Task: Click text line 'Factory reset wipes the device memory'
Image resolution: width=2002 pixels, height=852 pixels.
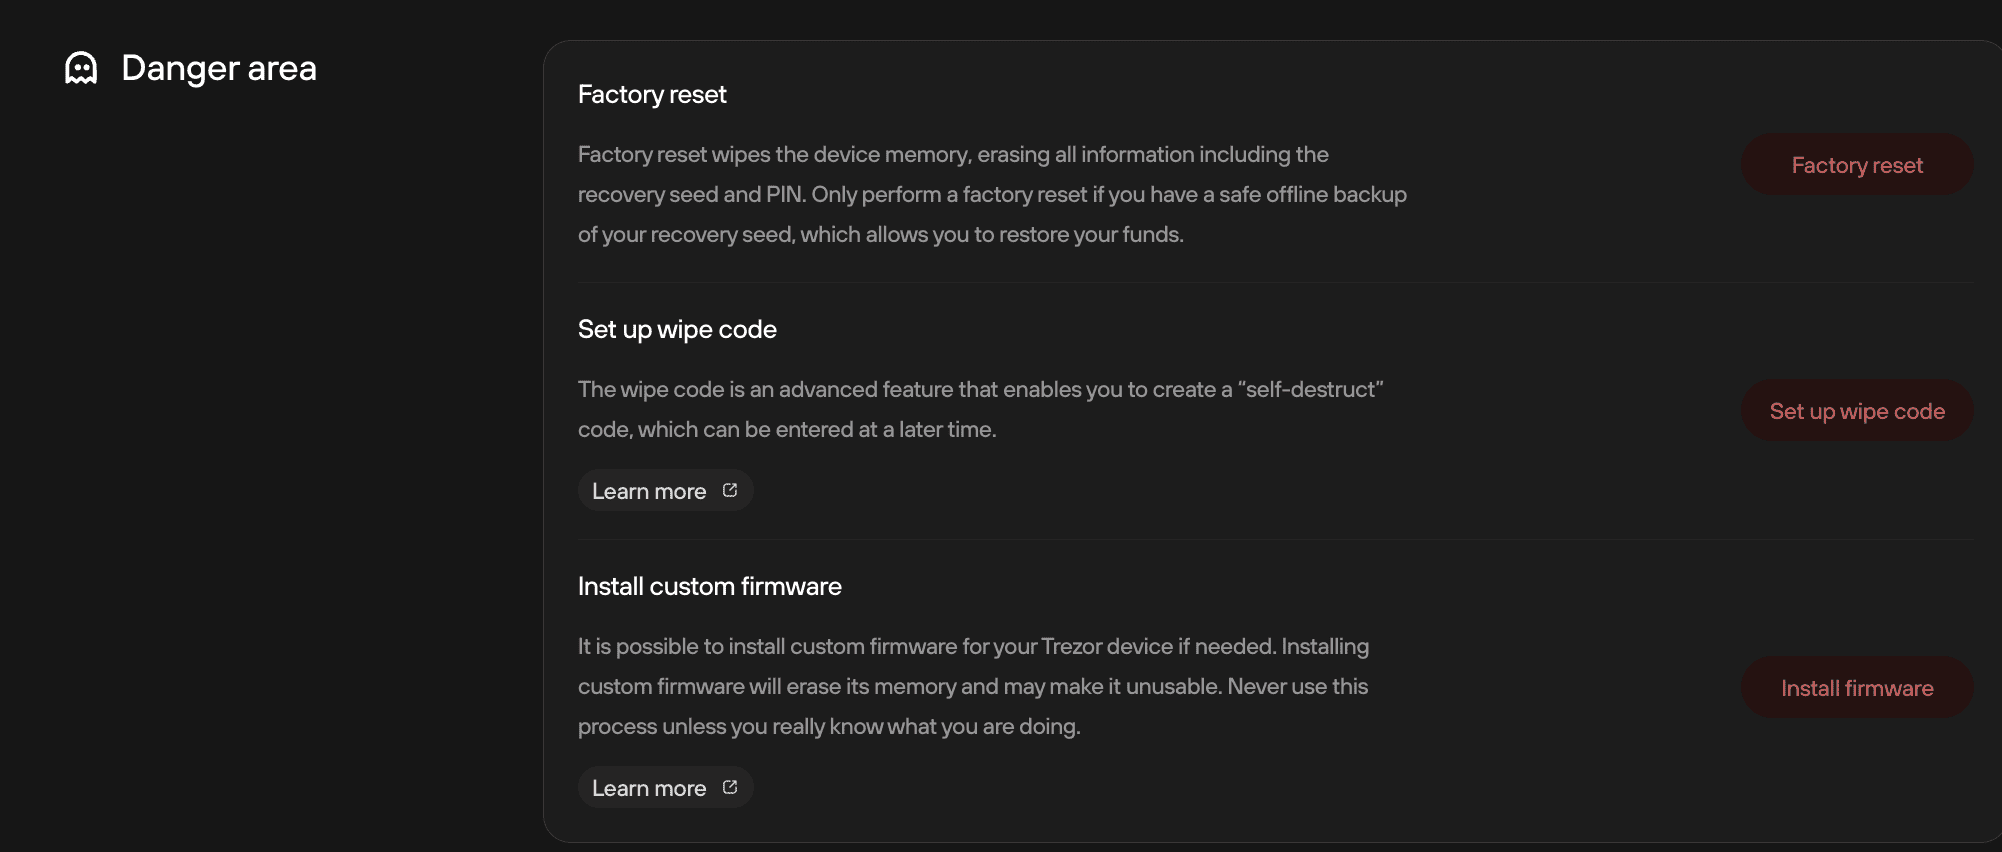Action: tap(953, 154)
